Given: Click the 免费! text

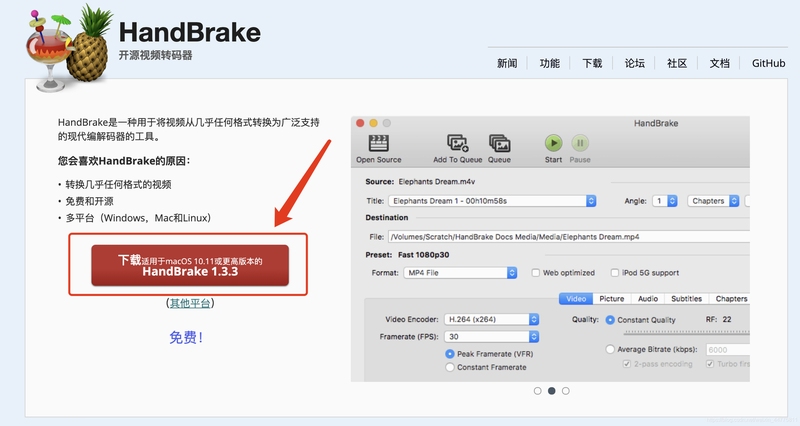Looking at the screenshot, I should (x=187, y=337).
